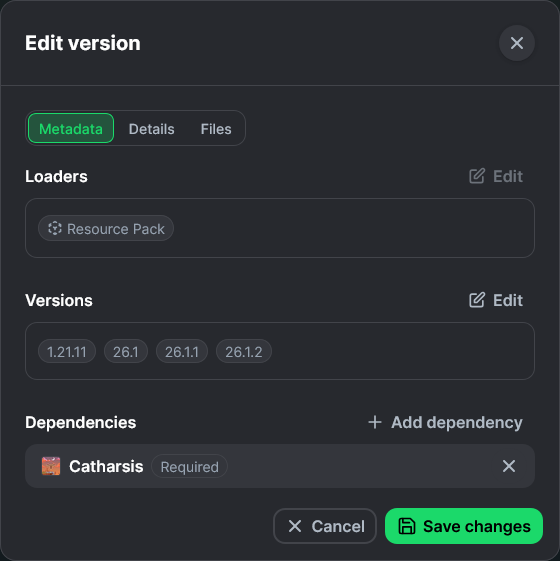
Task: Click the Required dependency type badge
Action: (189, 467)
